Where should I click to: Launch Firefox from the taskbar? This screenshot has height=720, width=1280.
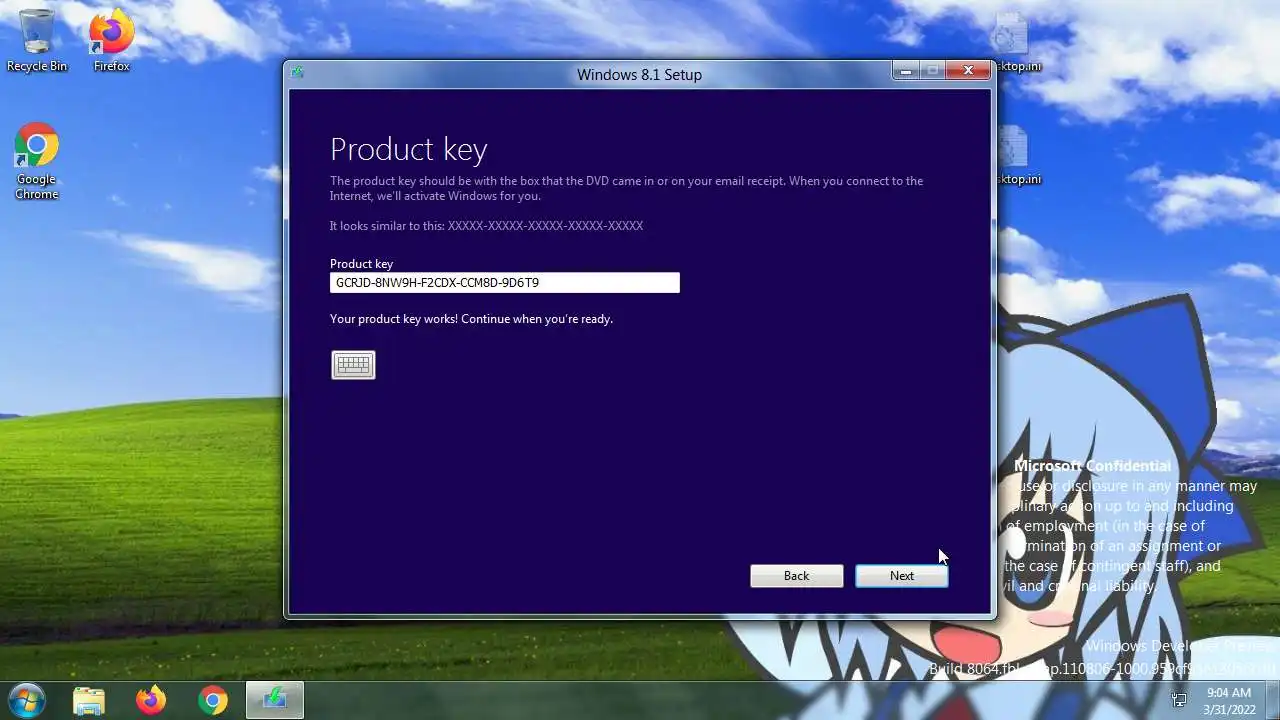[151, 700]
